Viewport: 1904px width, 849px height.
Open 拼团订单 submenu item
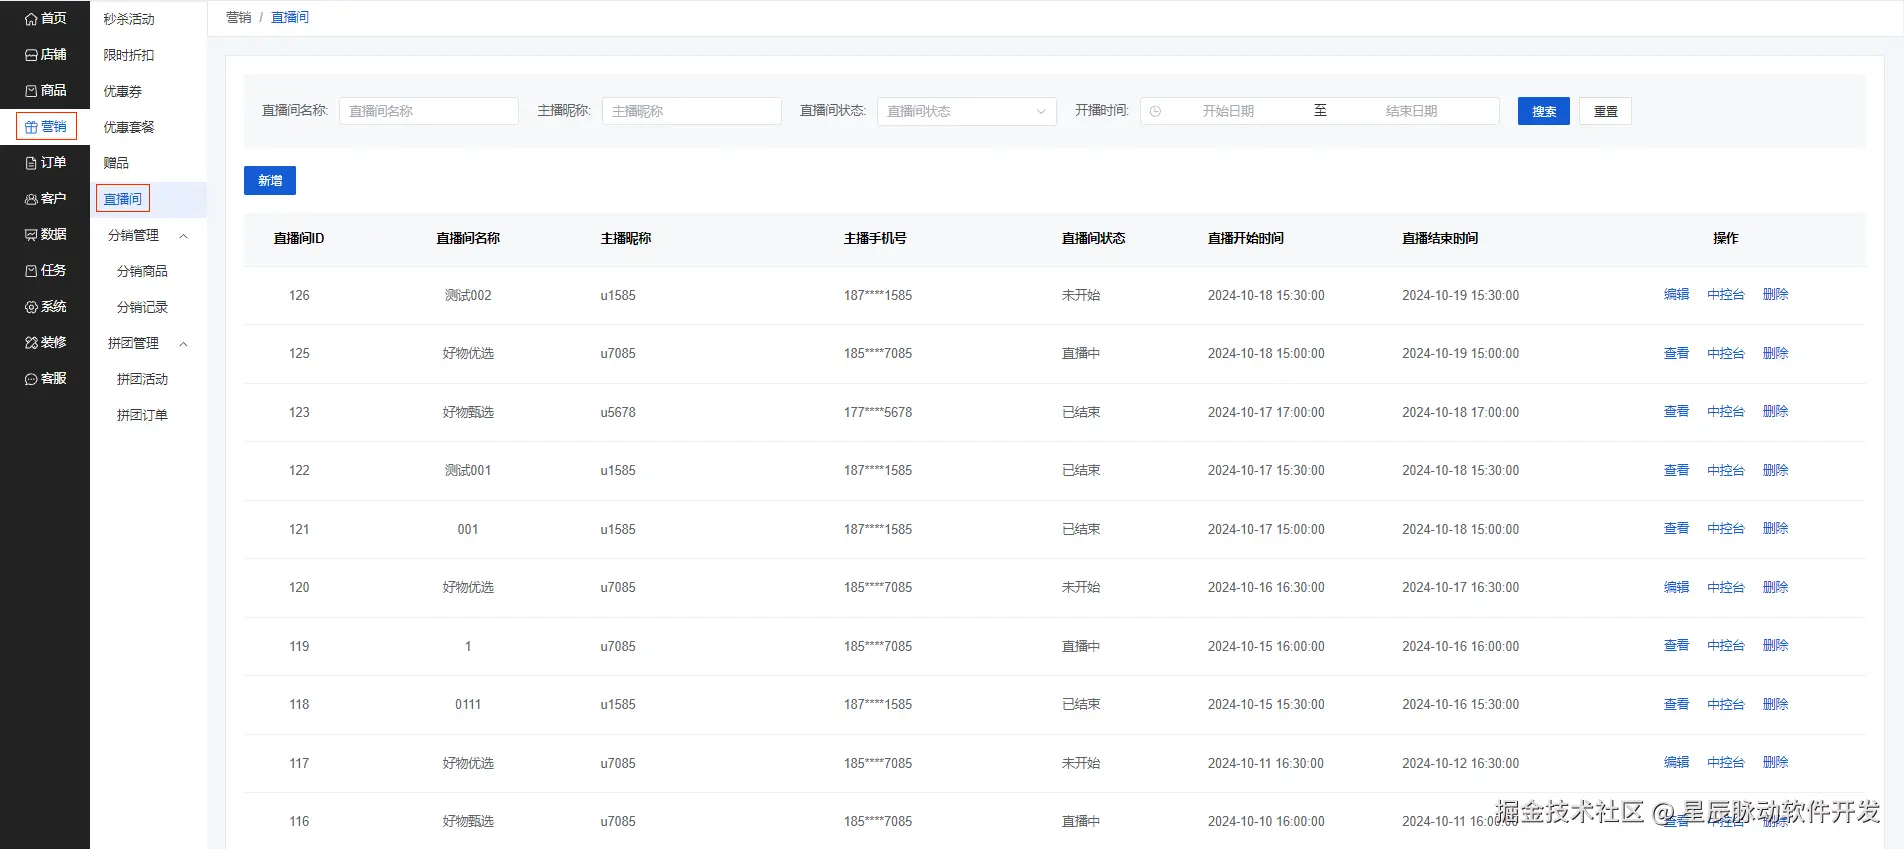click(142, 415)
